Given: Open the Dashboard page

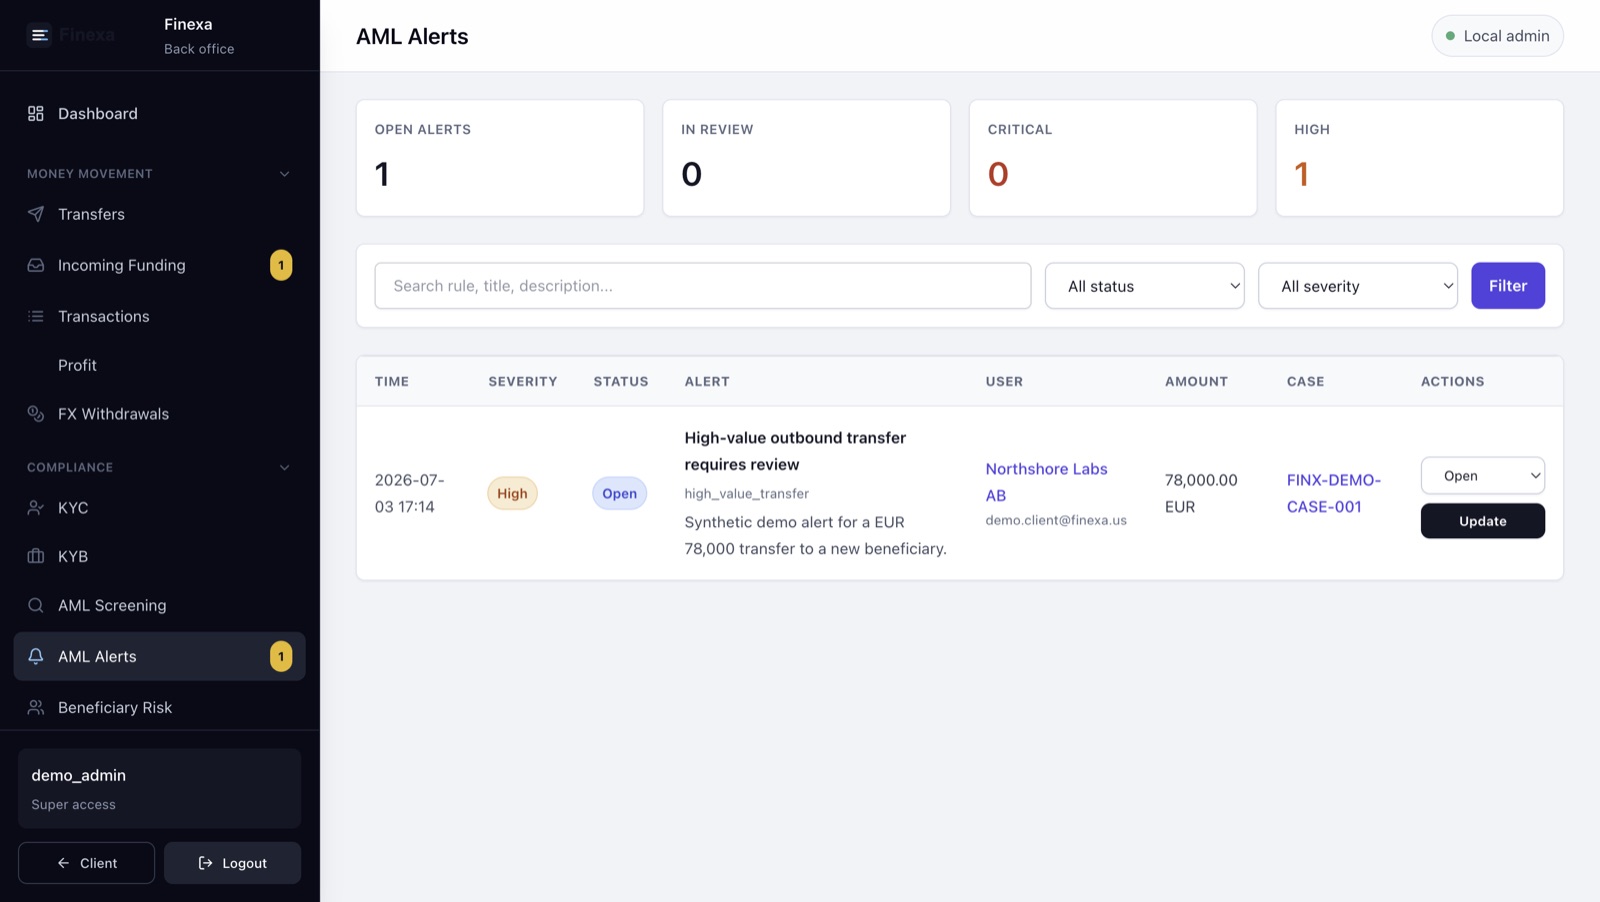Looking at the screenshot, I should point(160,114).
